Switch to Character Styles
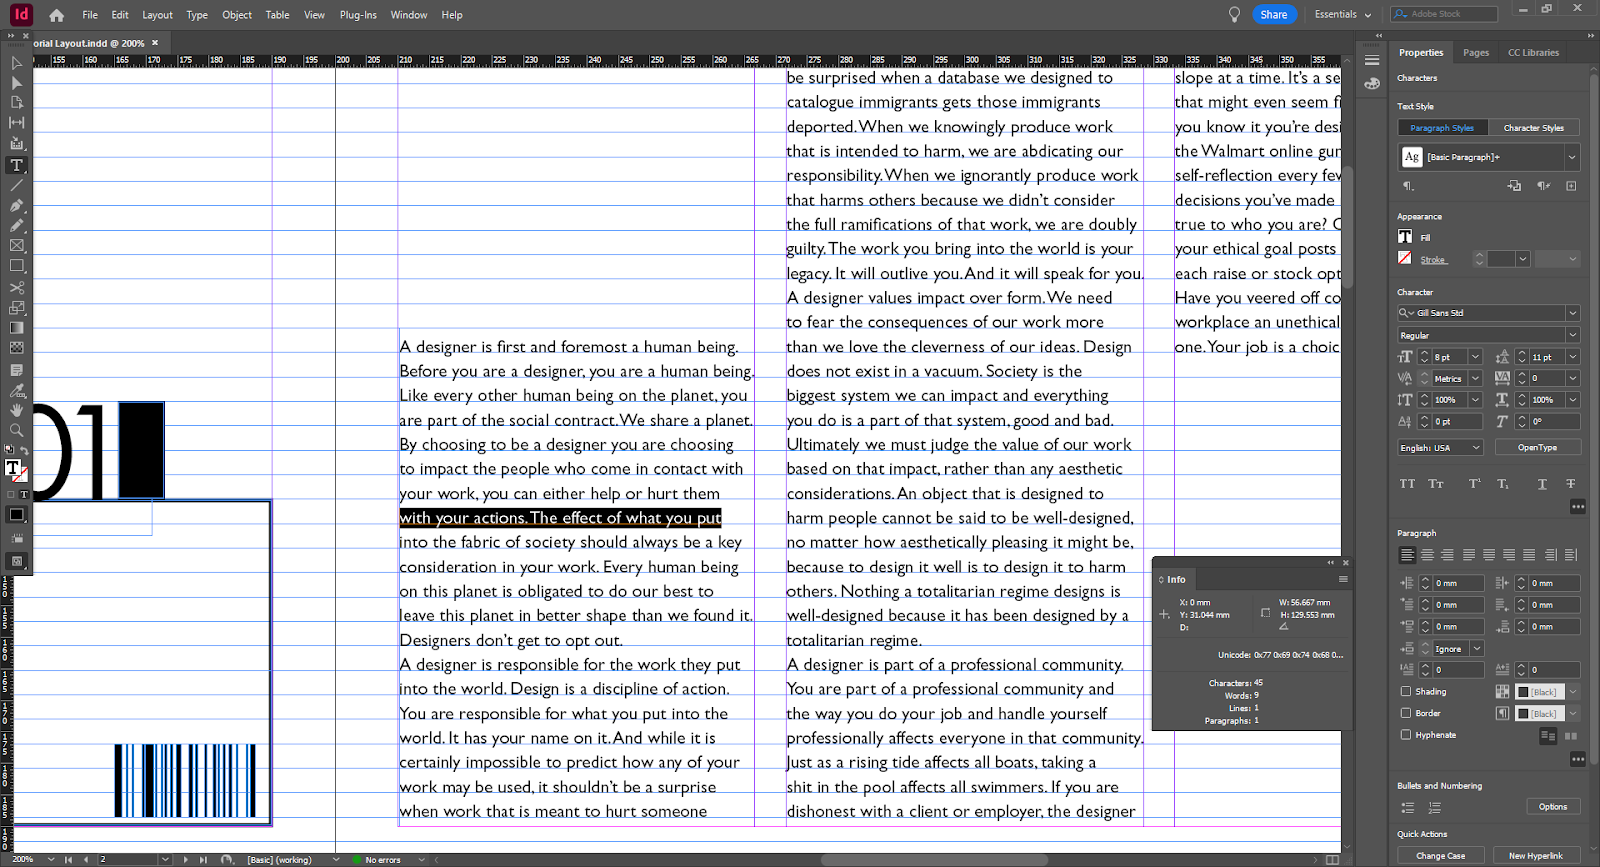The height and width of the screenshot is (867, 1600). 1533,128
